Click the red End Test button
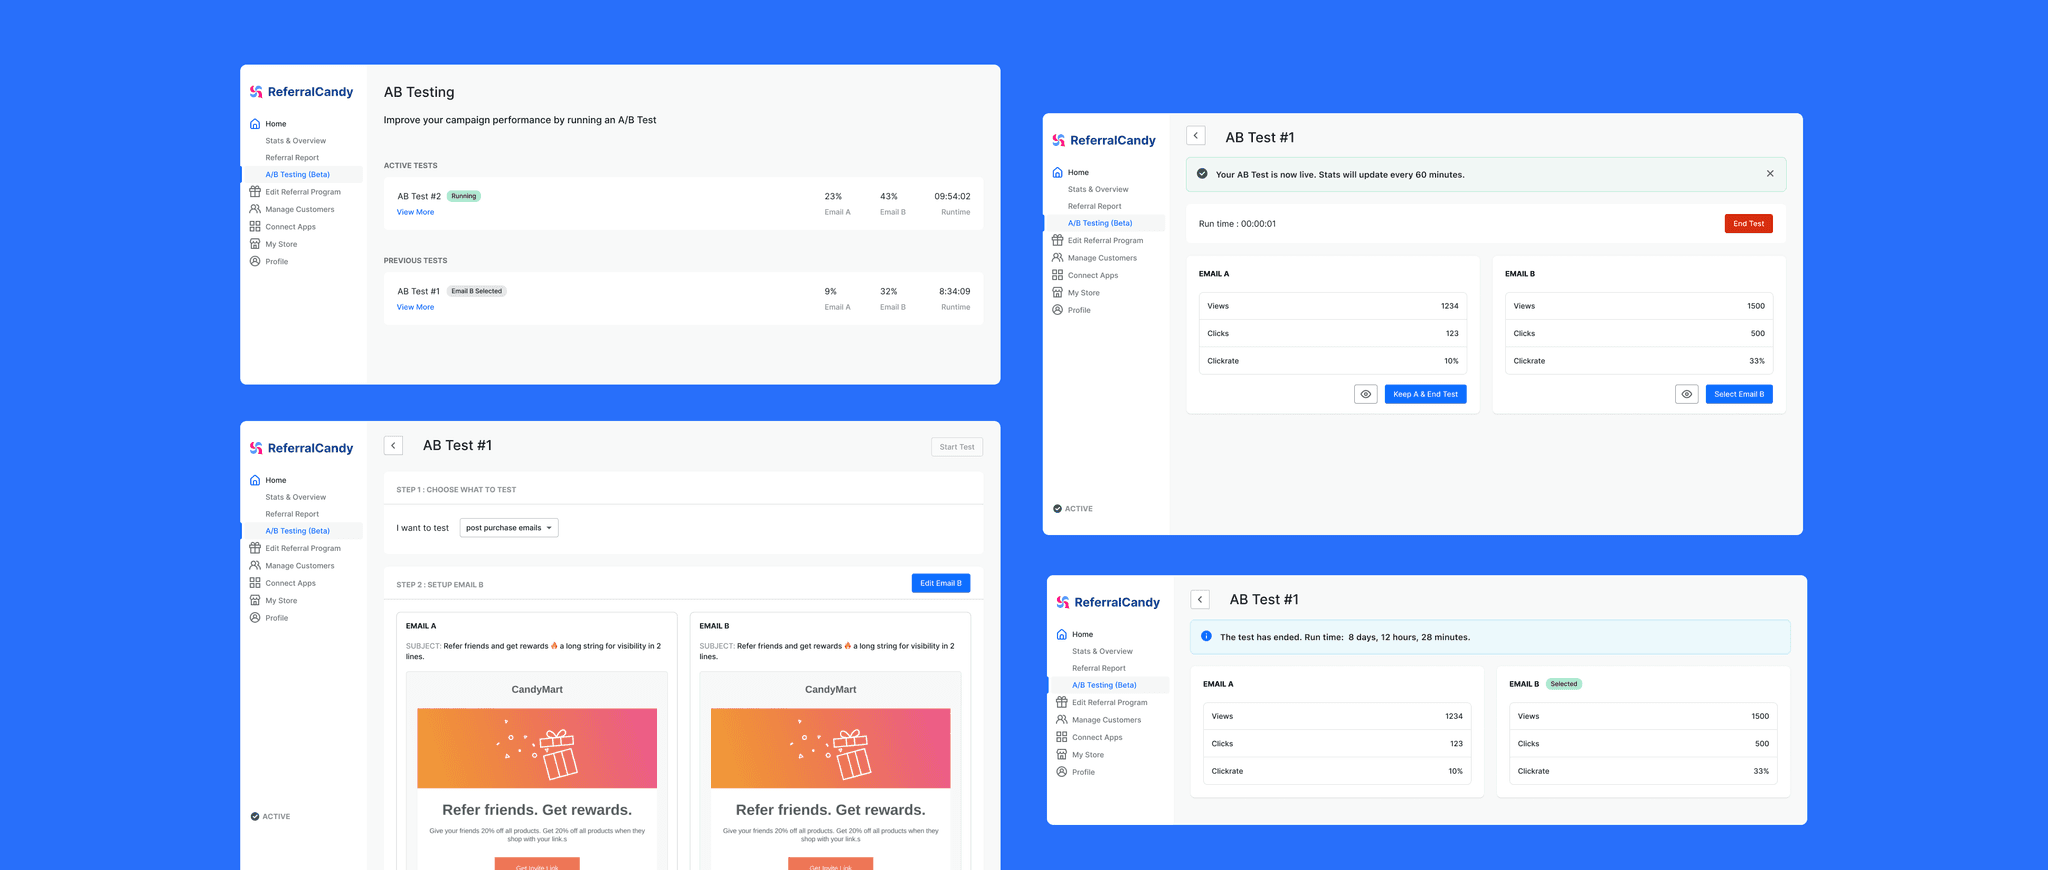The image size is (2048, 870). [x=1749, y=224]
